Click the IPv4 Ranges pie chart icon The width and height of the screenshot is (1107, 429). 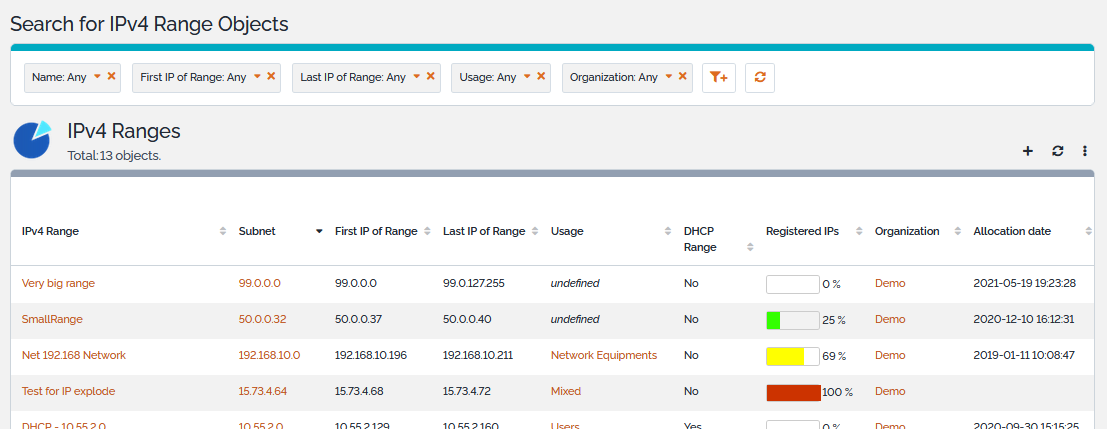coord(32,140)
